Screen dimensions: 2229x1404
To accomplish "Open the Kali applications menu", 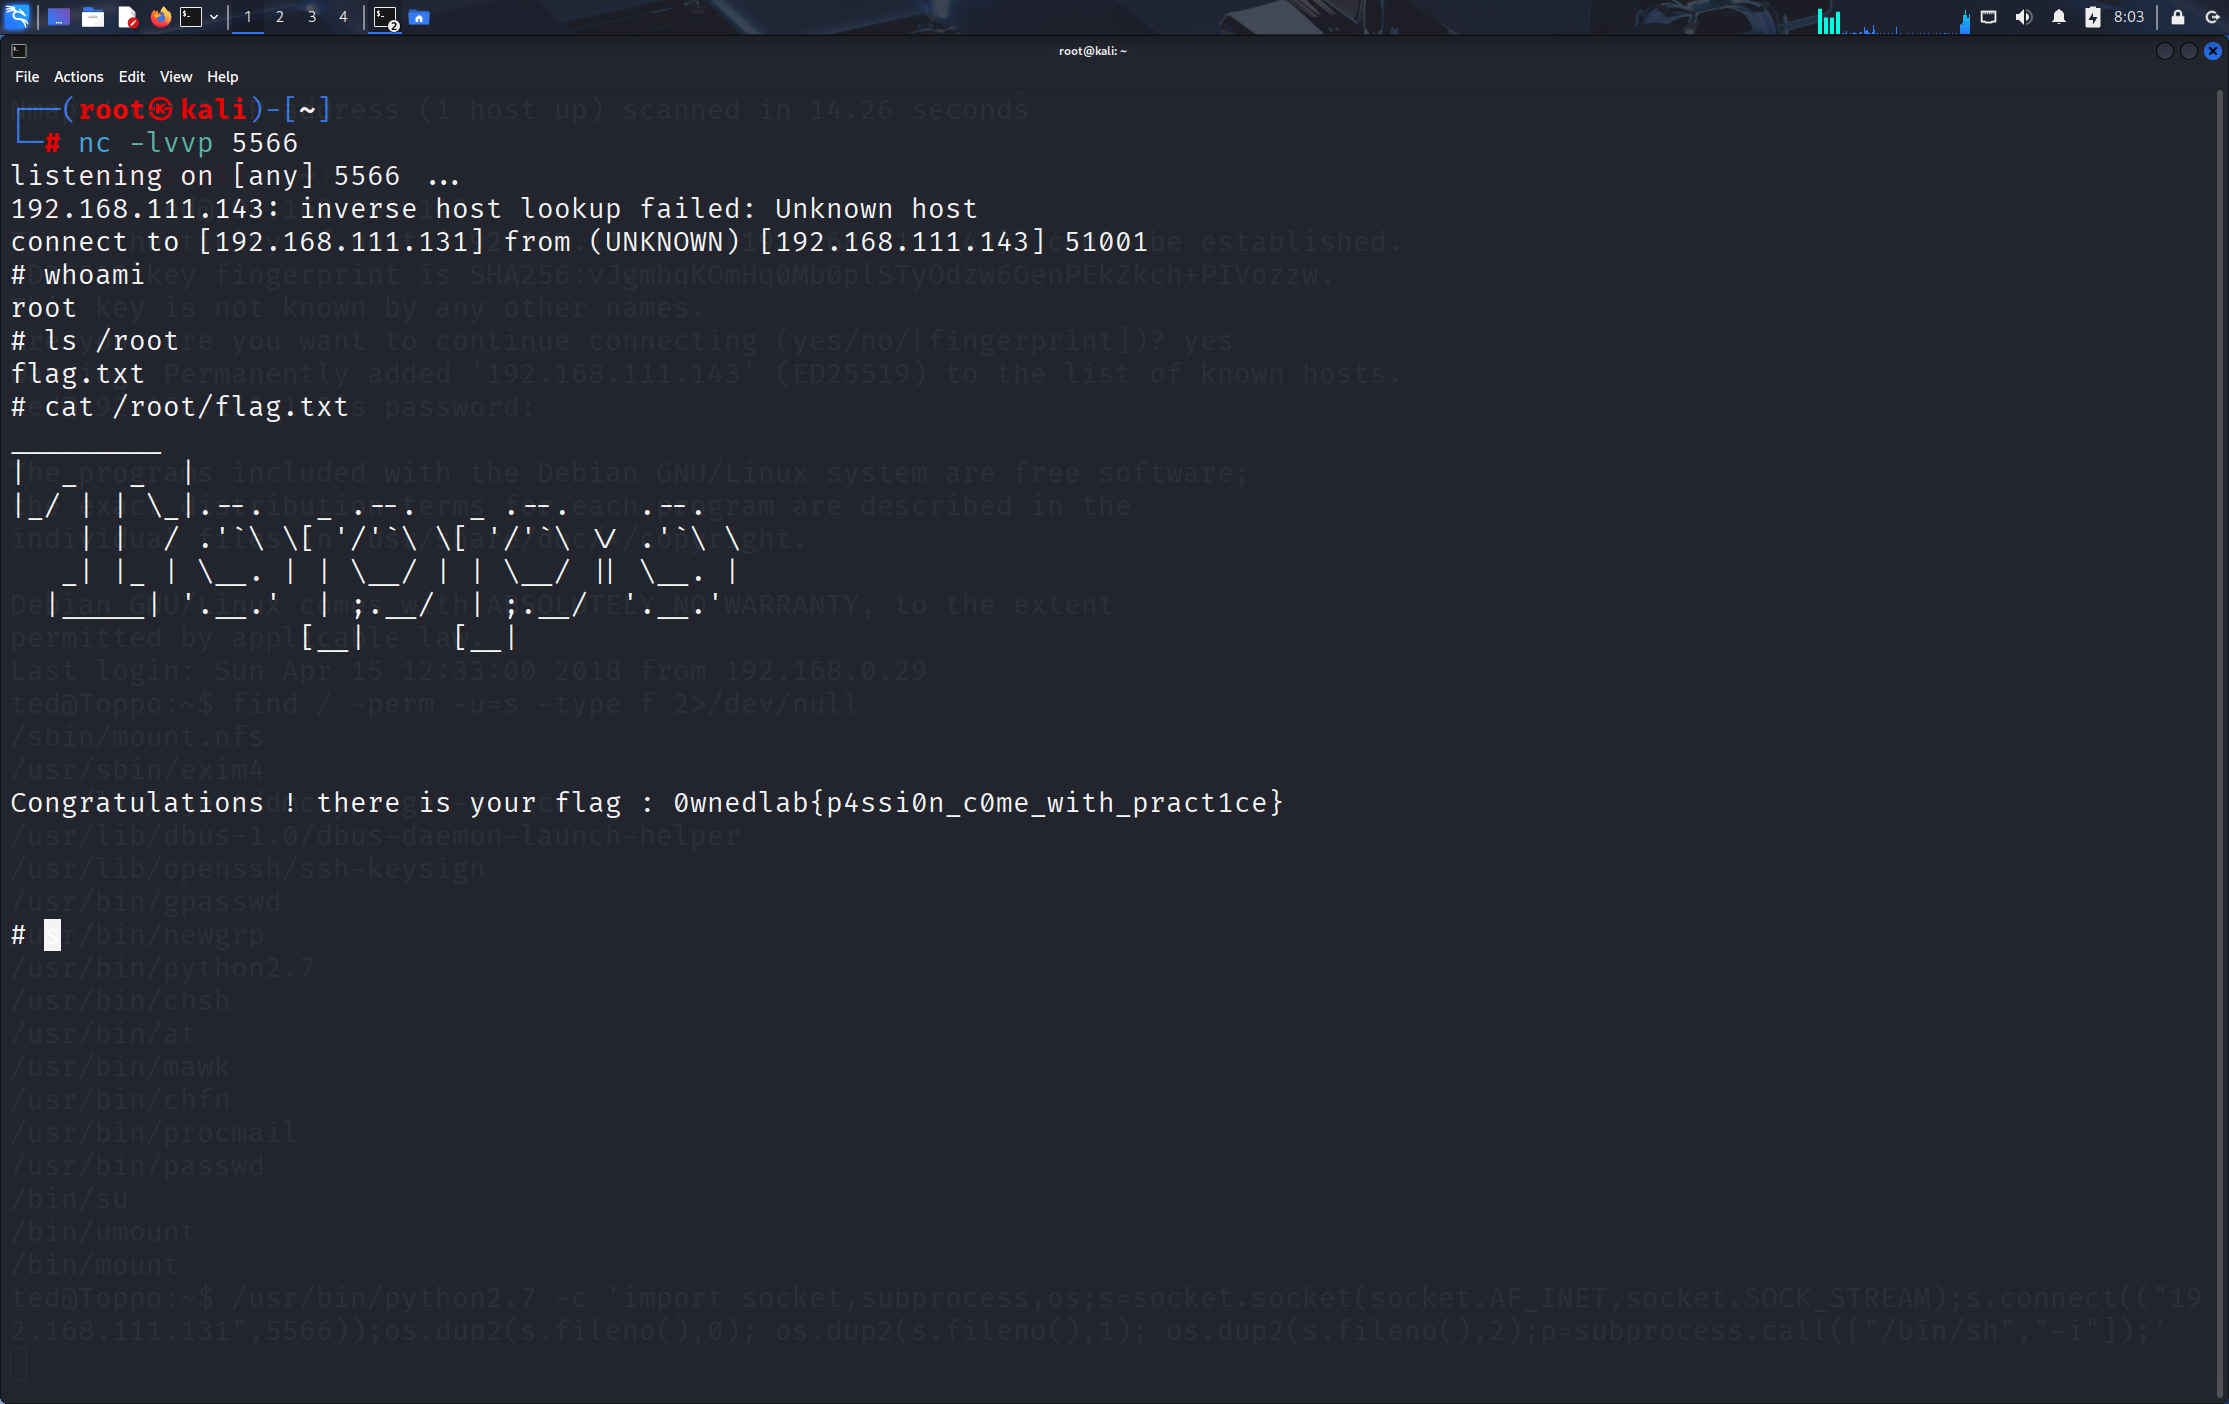I will (x=18, y=17).
